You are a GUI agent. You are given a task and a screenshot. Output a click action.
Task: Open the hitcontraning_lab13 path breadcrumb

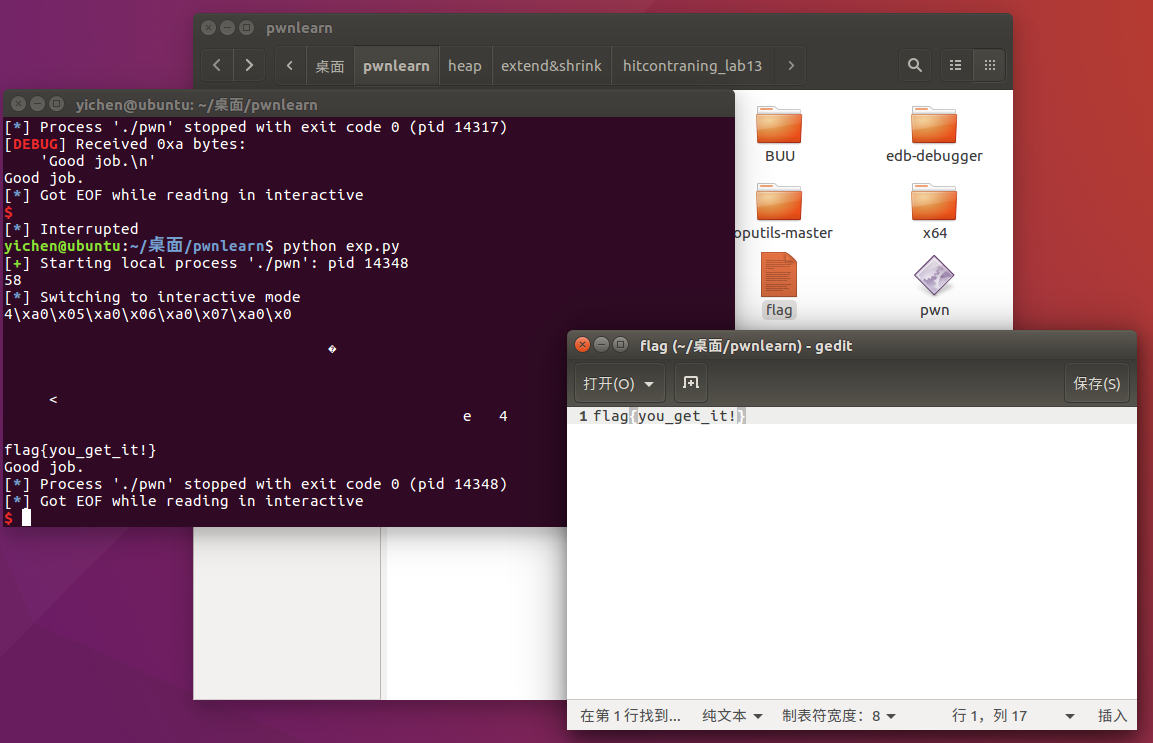coord(692,66)
